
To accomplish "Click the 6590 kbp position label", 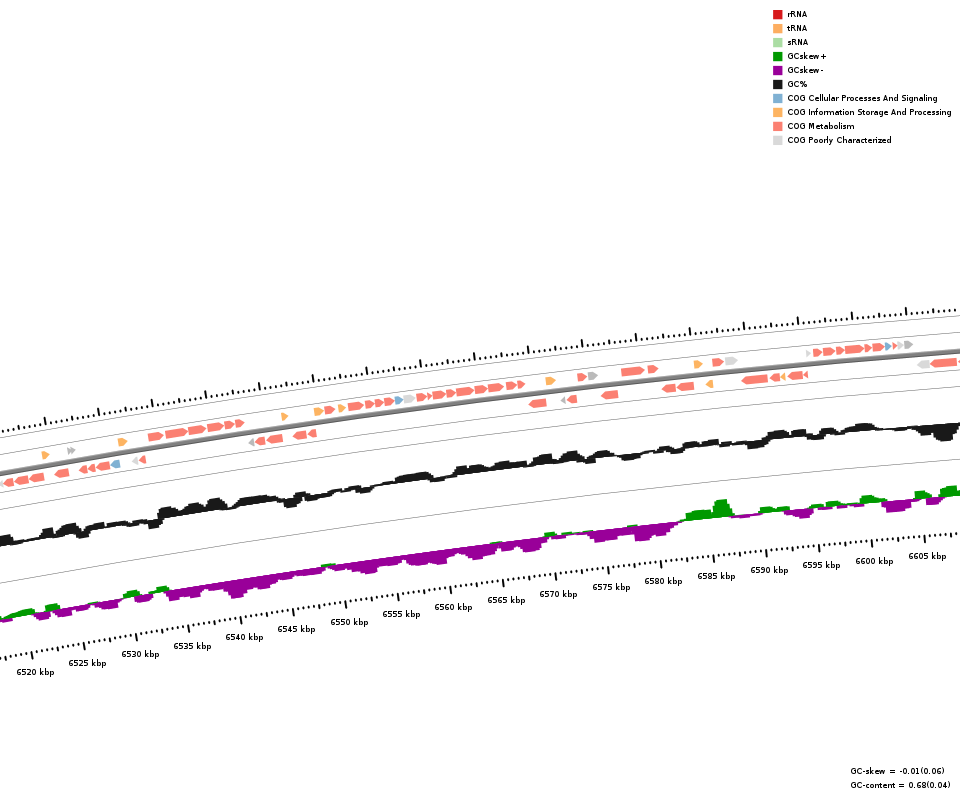I will pyautogui.click(x=769, y=570).
